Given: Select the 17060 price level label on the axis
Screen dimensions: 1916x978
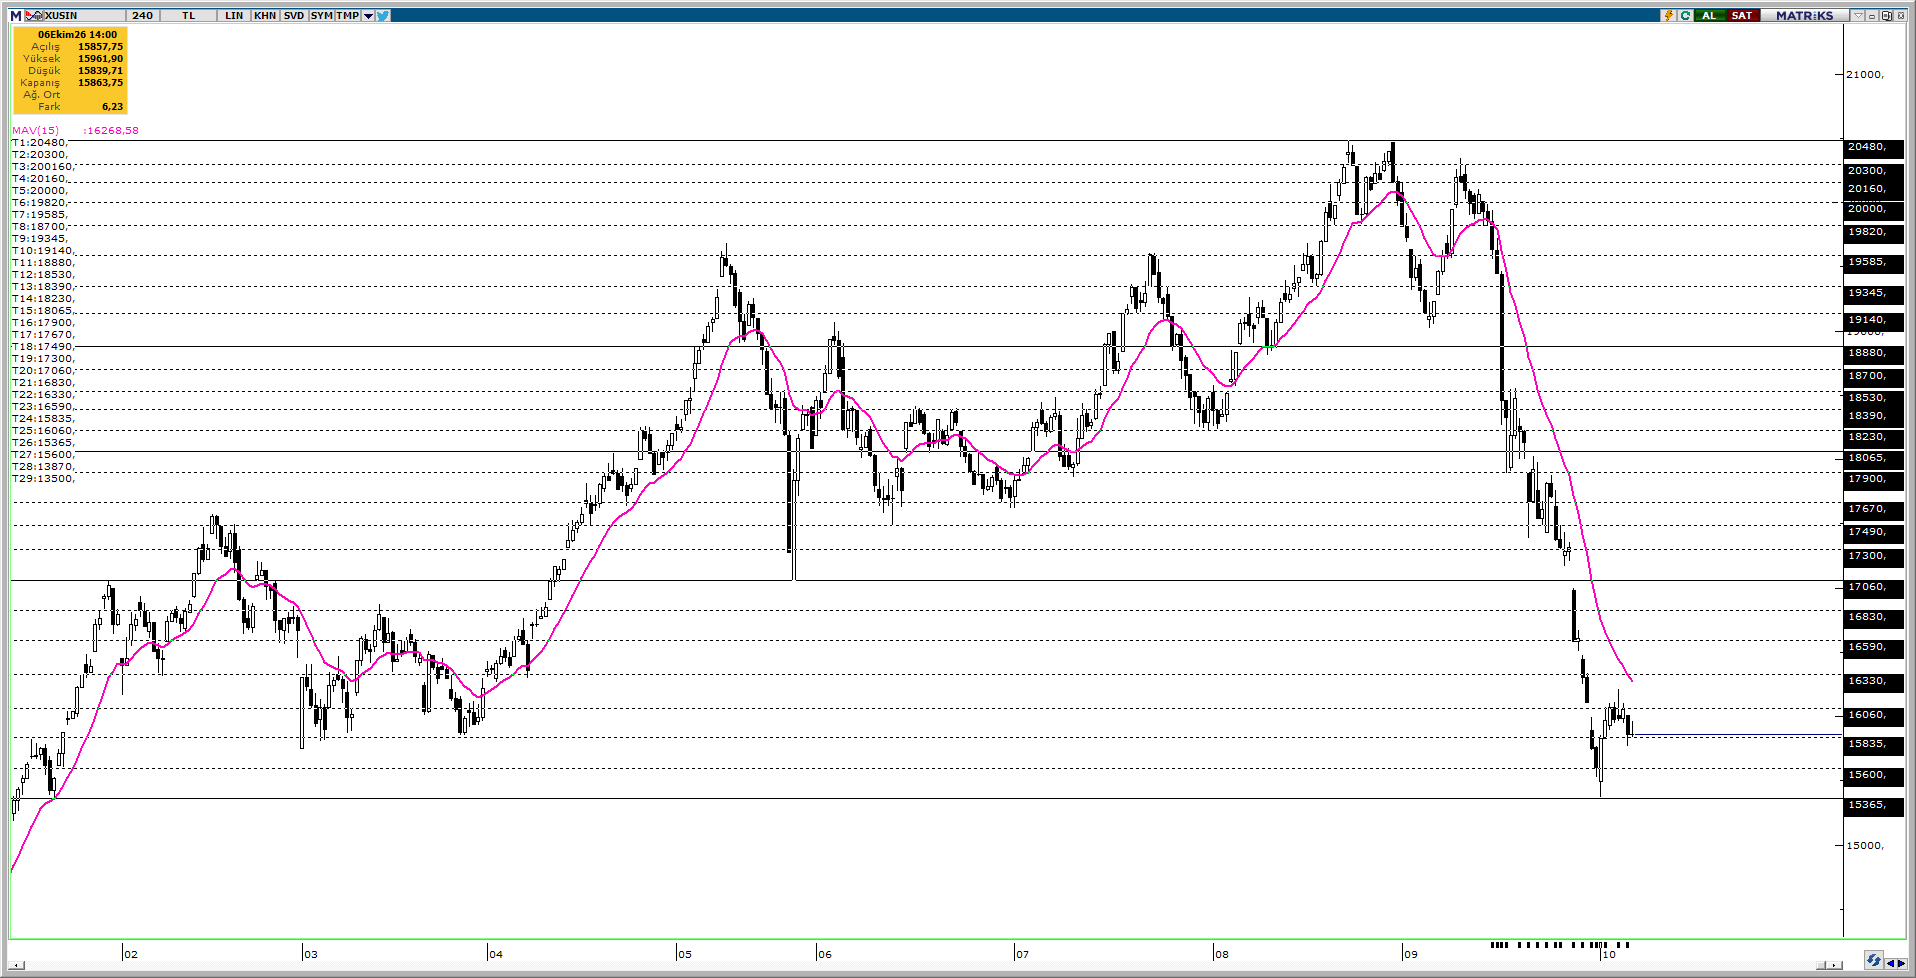Looking at the screenshot, I should click(1873, 587).
